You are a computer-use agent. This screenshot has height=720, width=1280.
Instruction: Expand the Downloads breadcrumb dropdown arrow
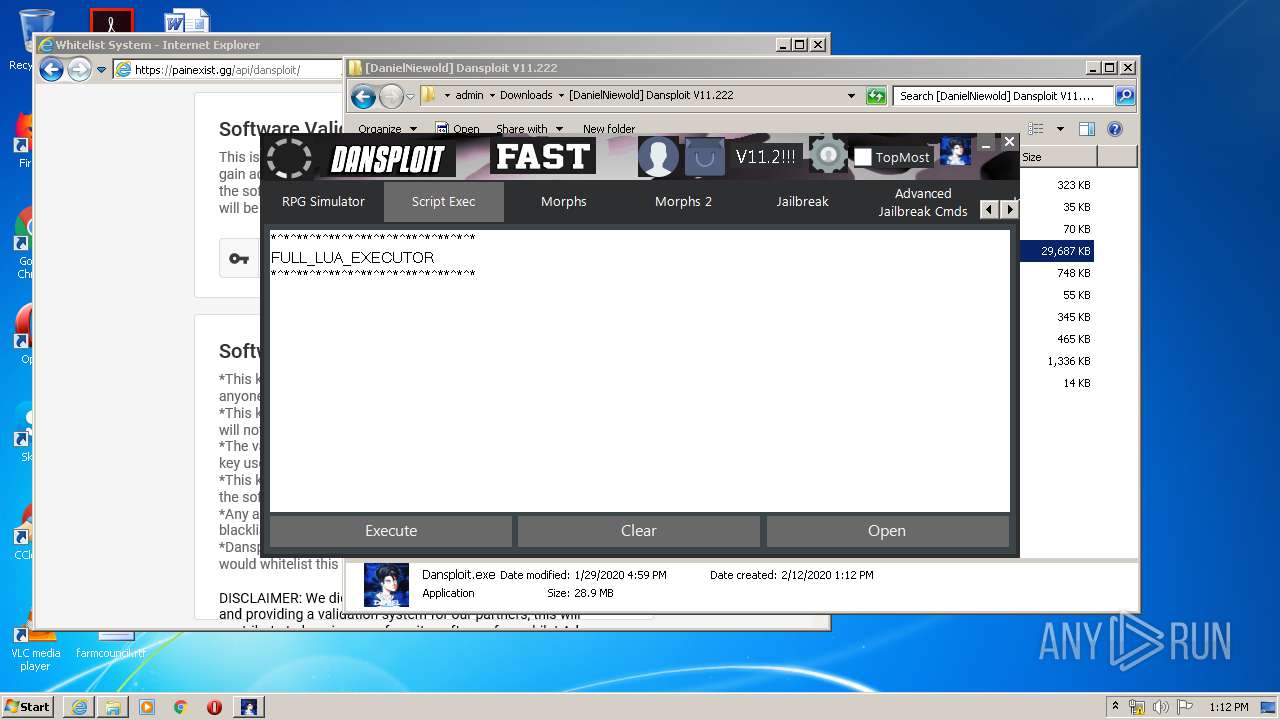(561, 96)
